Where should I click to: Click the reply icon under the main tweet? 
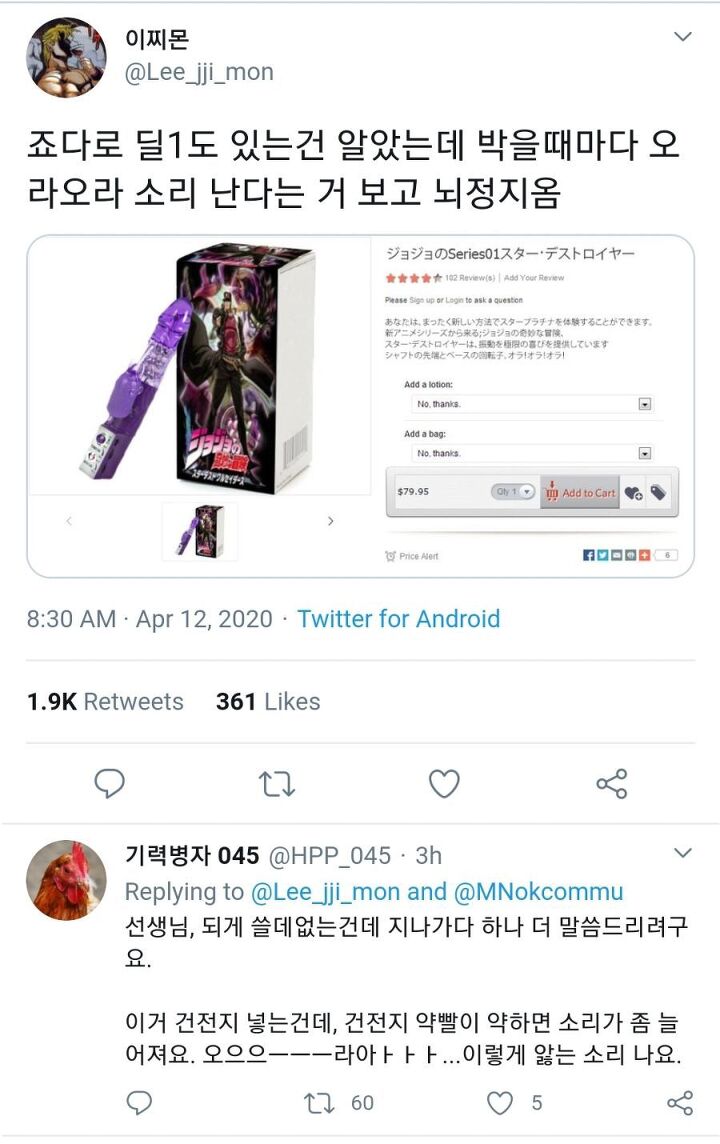pyautogui.click(x=109, y=784)
